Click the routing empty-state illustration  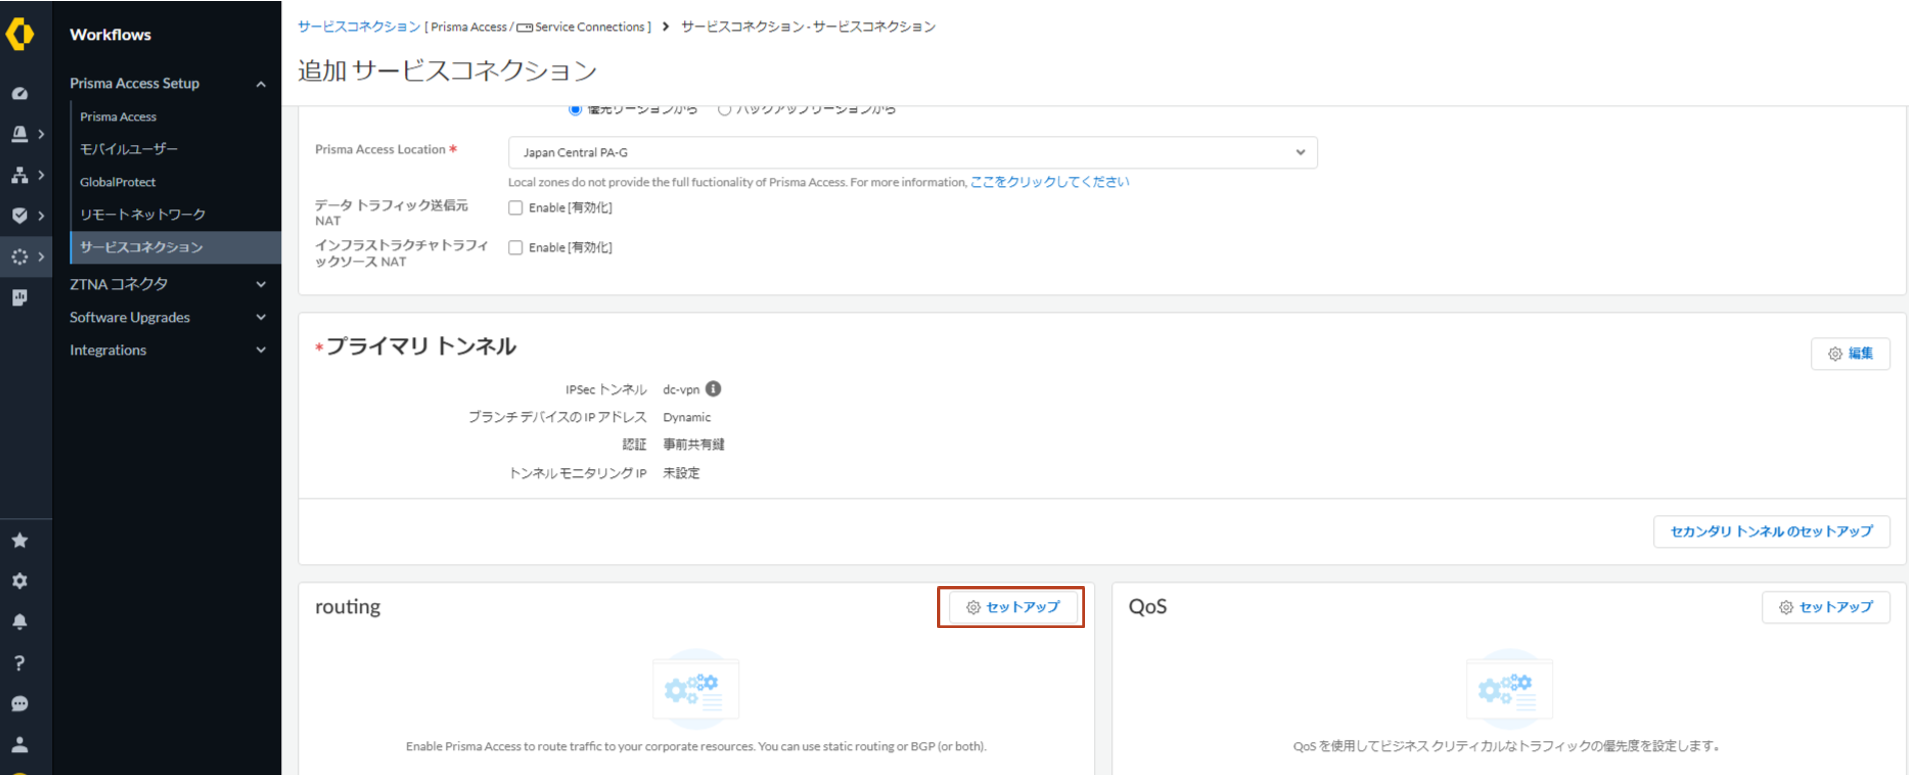[x=696, y=687]
